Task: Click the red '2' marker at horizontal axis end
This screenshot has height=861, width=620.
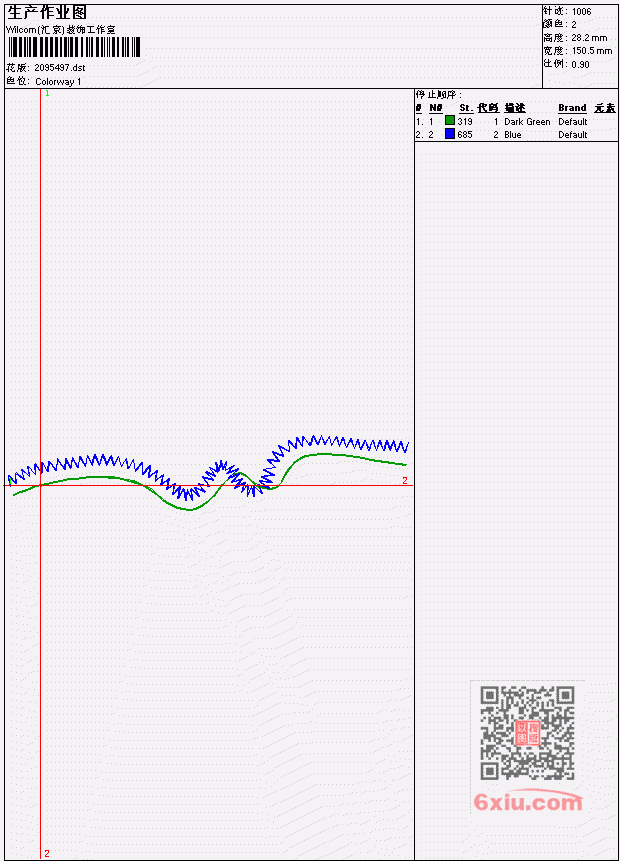Action: [x=405, y=480]
